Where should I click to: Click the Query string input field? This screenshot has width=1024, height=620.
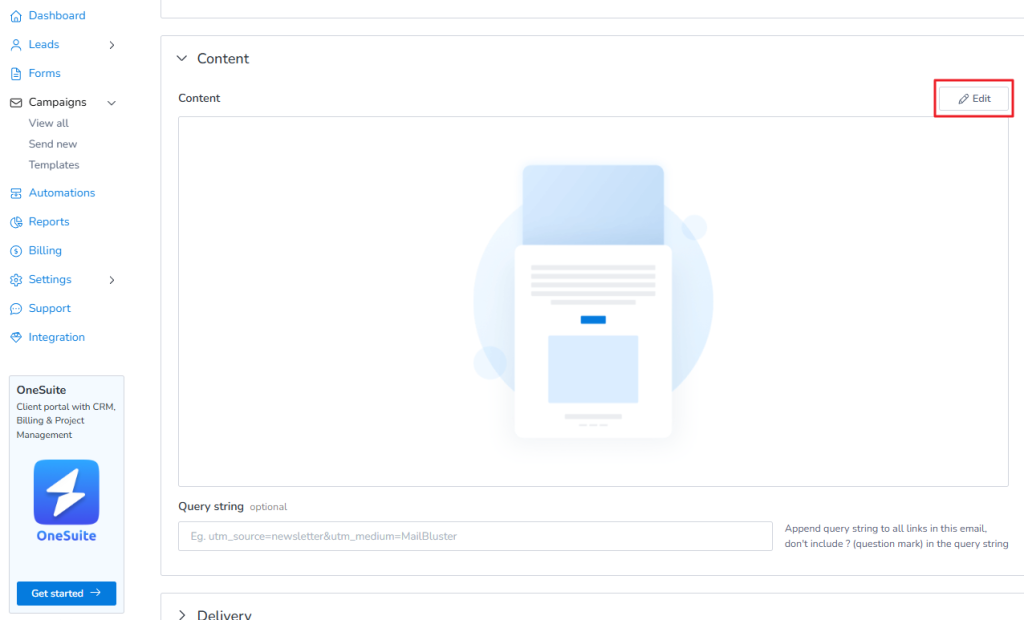[475, 536]
